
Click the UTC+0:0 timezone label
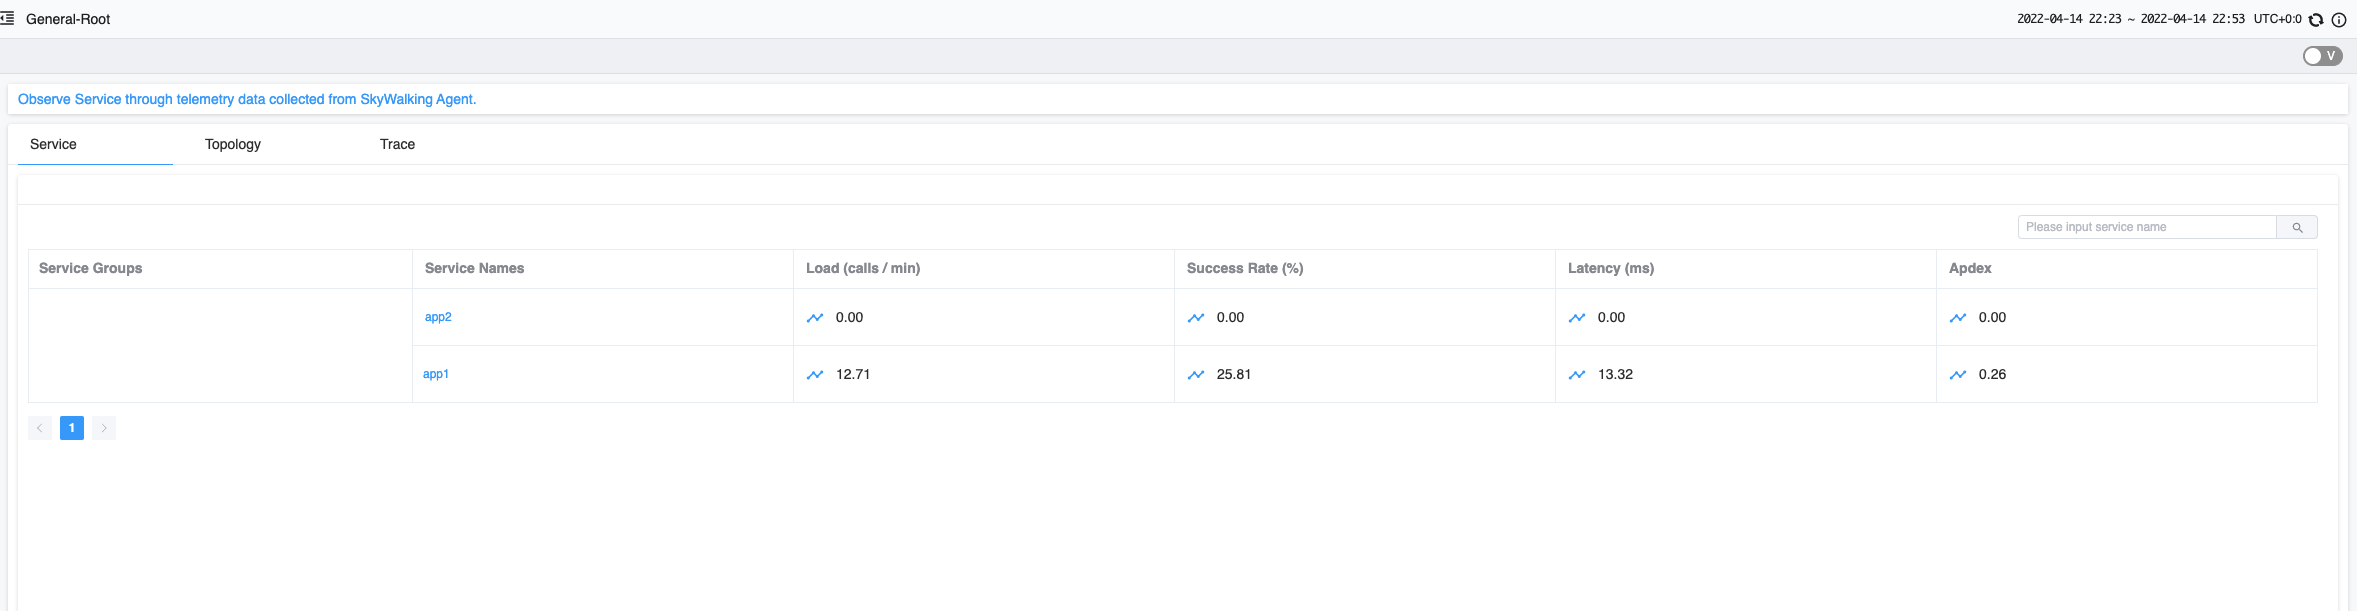point(2277,19)
